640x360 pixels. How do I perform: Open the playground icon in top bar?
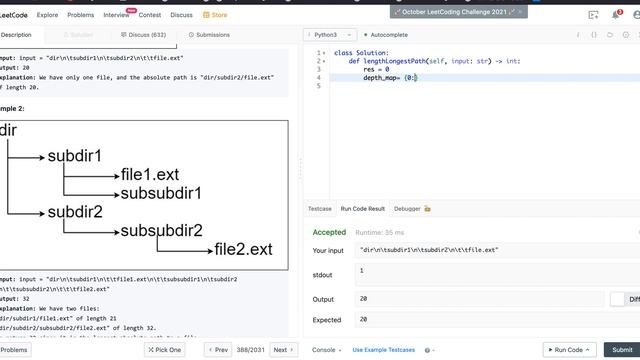point(593,15)
